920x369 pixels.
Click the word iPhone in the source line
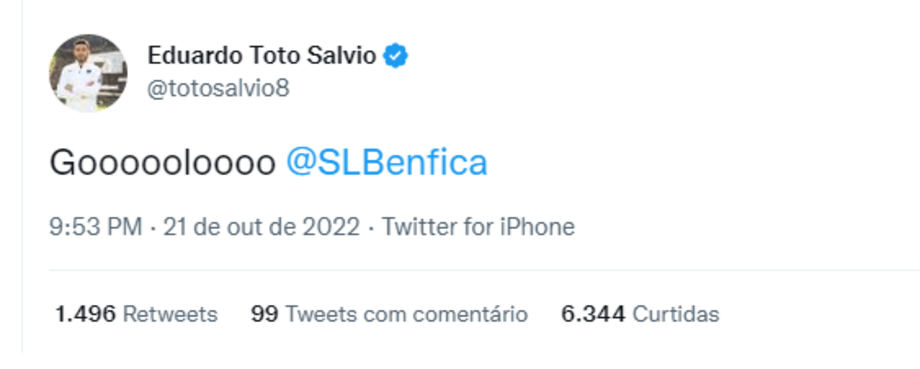(x=537, y=226)
